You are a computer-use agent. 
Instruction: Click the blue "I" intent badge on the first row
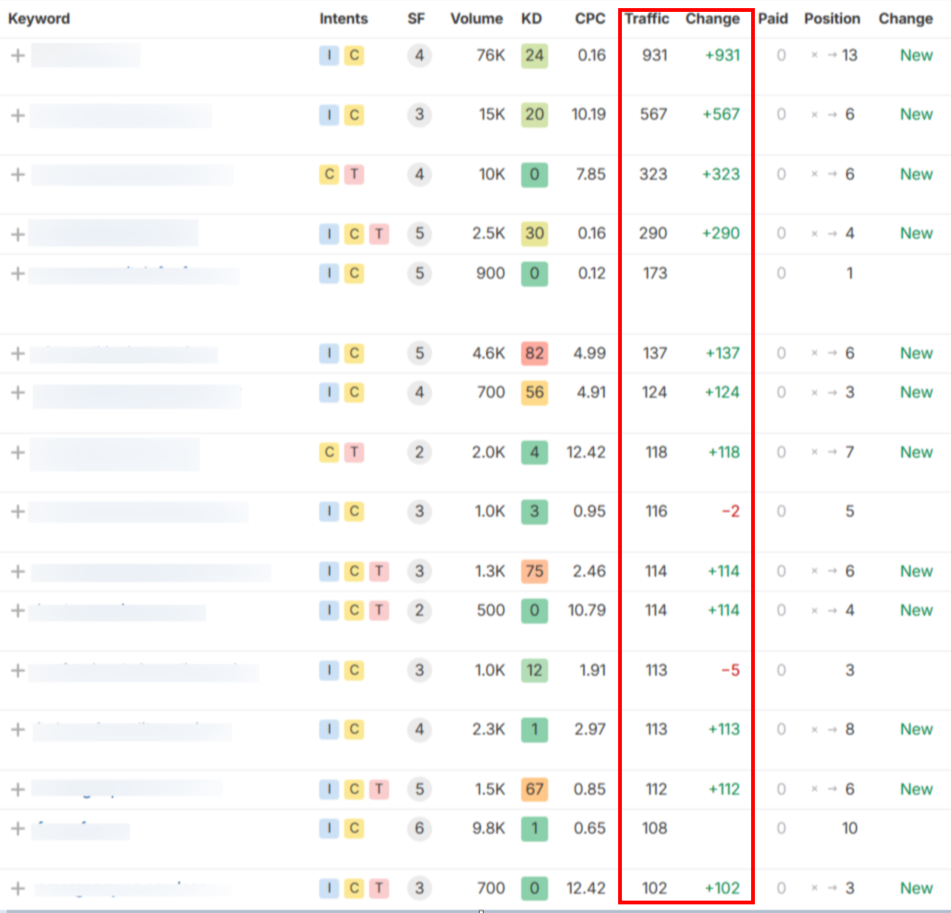[x=328, y=55]
